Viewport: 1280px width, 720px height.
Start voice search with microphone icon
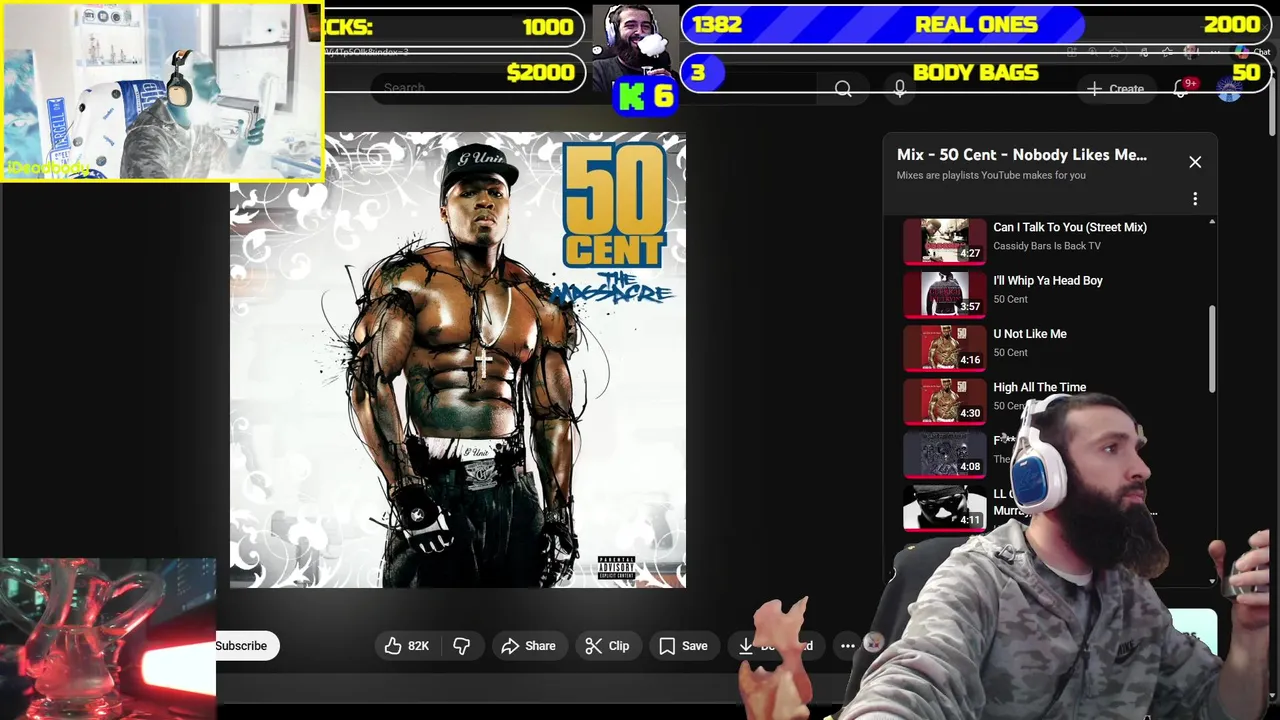899,89
